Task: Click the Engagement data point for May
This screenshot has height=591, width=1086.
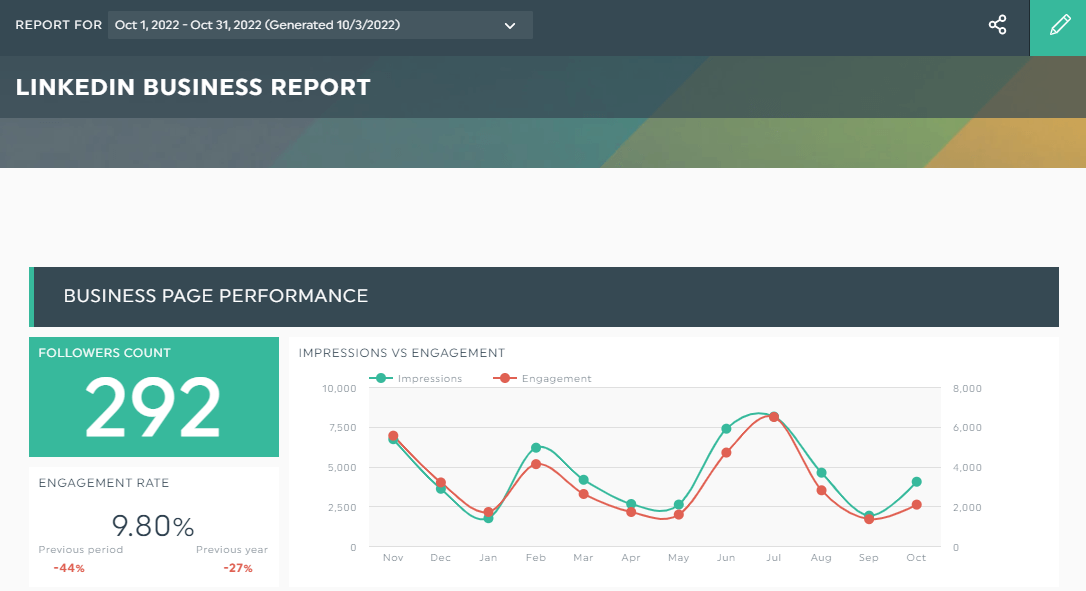Action: [679, 515]
